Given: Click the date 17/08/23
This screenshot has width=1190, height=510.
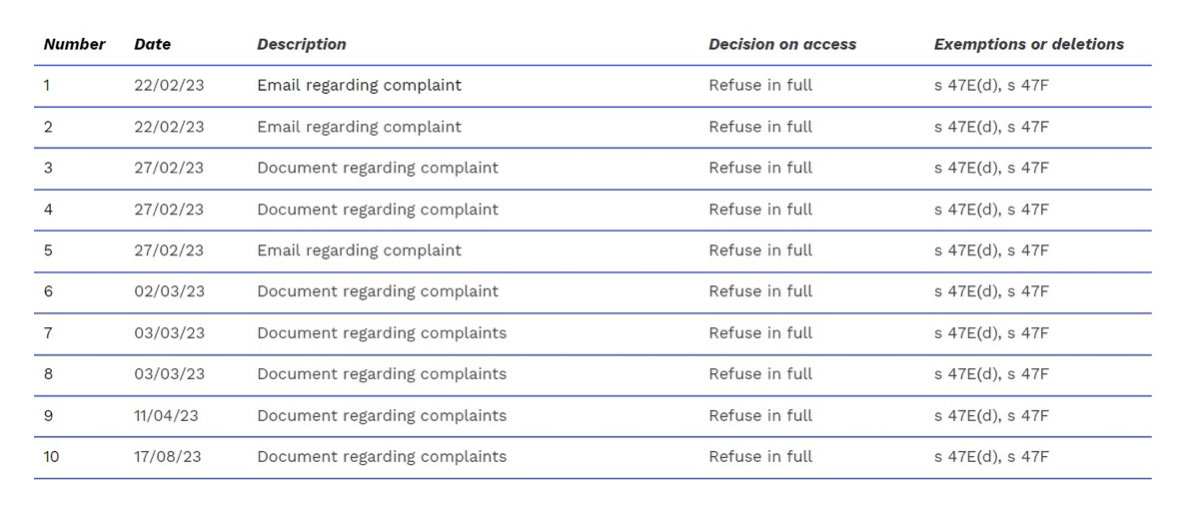Looking at the screenshot, I should point(169,457).
